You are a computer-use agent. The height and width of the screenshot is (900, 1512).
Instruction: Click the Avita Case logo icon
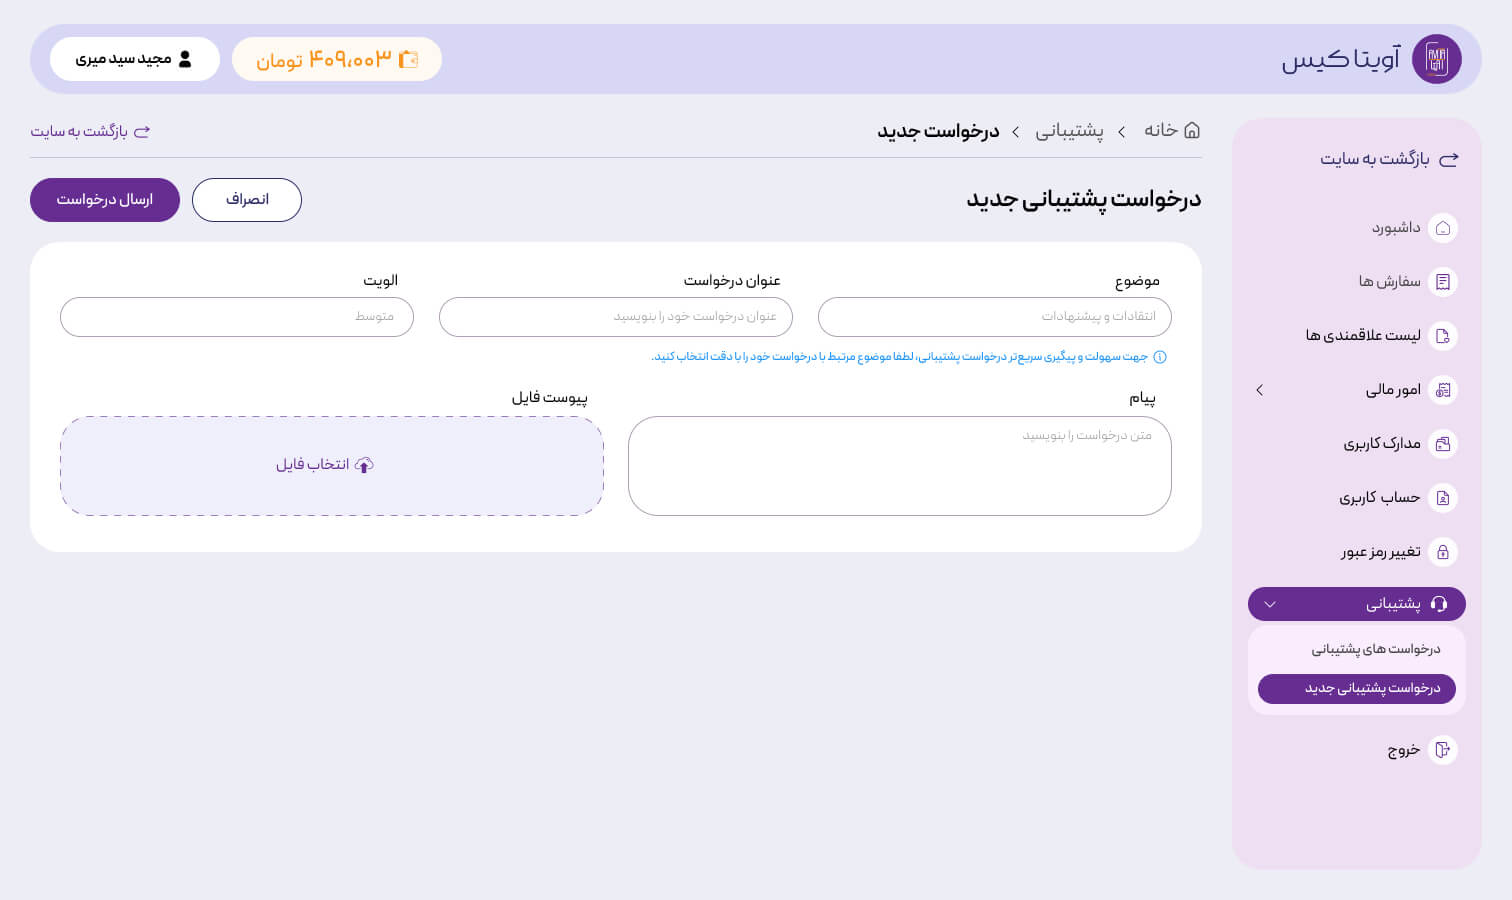tap(1436, 59)
